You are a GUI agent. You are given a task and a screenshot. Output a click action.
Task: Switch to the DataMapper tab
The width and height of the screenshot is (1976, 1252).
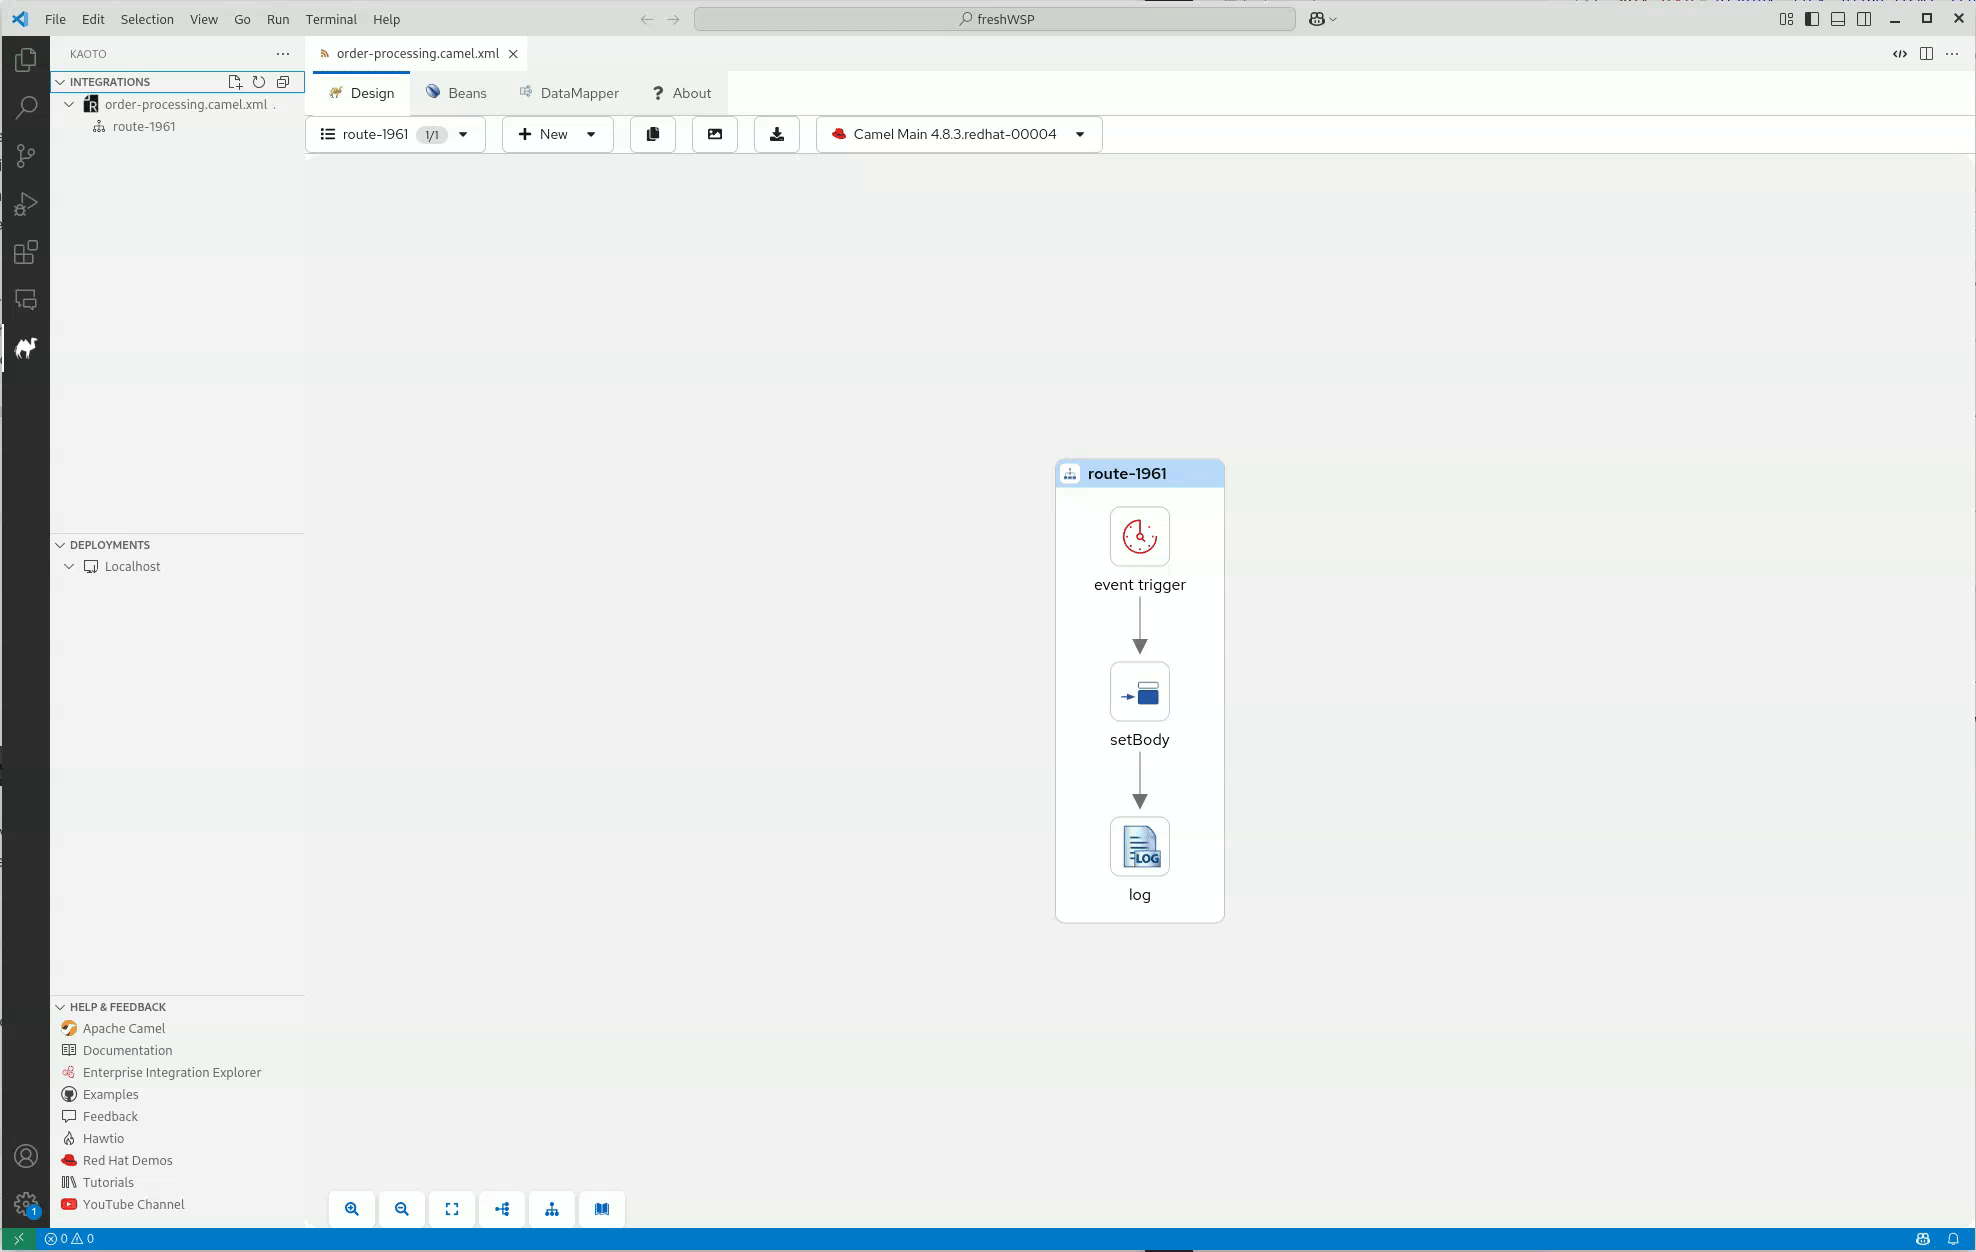(x=569, y=93)
